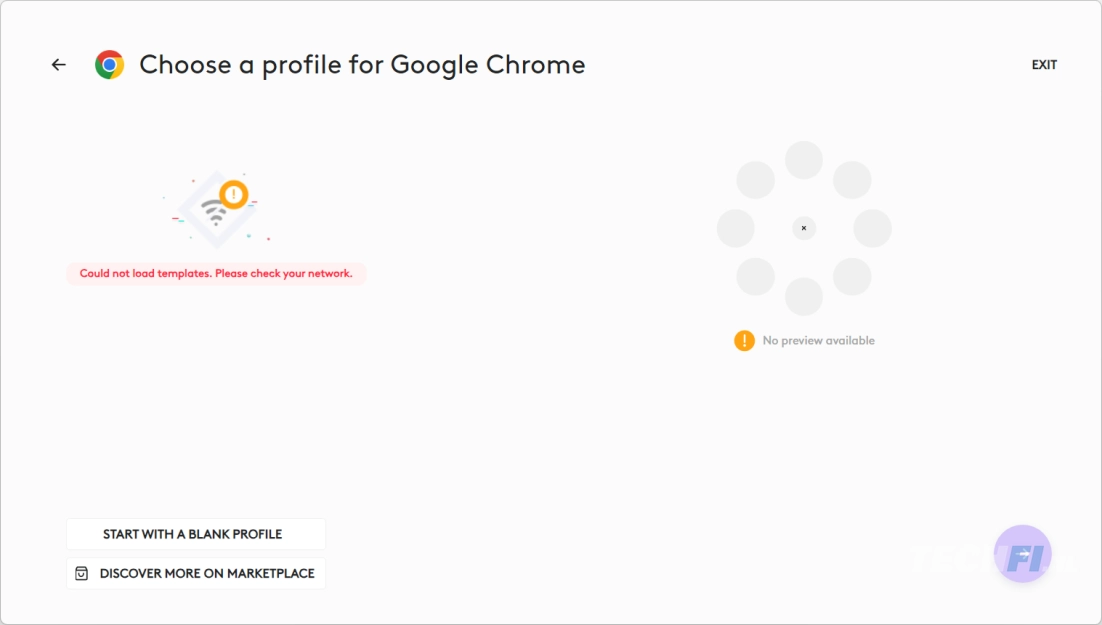Screen dimensions: 1102x625
Task: Click the orange warning badge on the Wi-Fi illustration
Action: click(x=233, y=194)
